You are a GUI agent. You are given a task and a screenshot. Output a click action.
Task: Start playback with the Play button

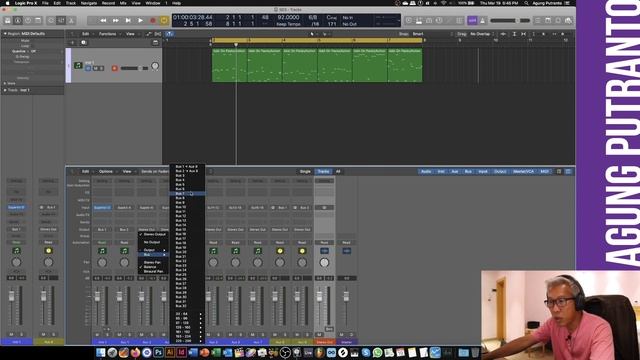click(140, 20)
